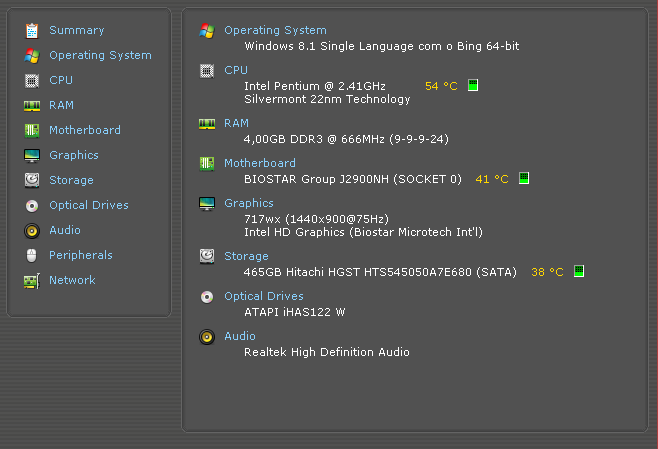Viewport: 658px width, 449px height.
Task: Open the Storage heading link in summary
Action: [x=246, y=256]
